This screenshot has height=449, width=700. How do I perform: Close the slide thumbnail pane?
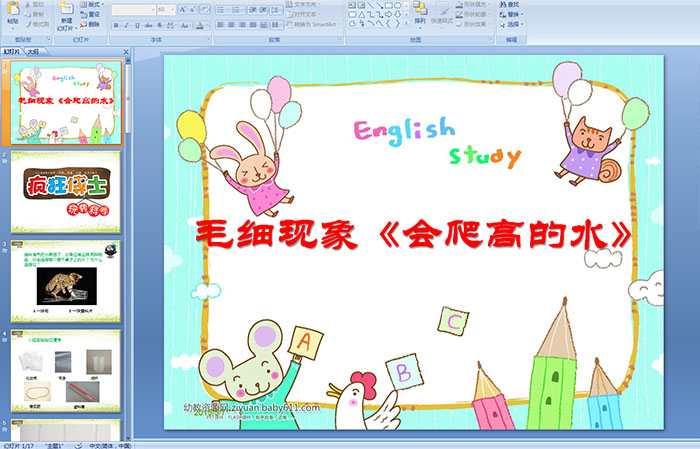(x=126, y=52)
